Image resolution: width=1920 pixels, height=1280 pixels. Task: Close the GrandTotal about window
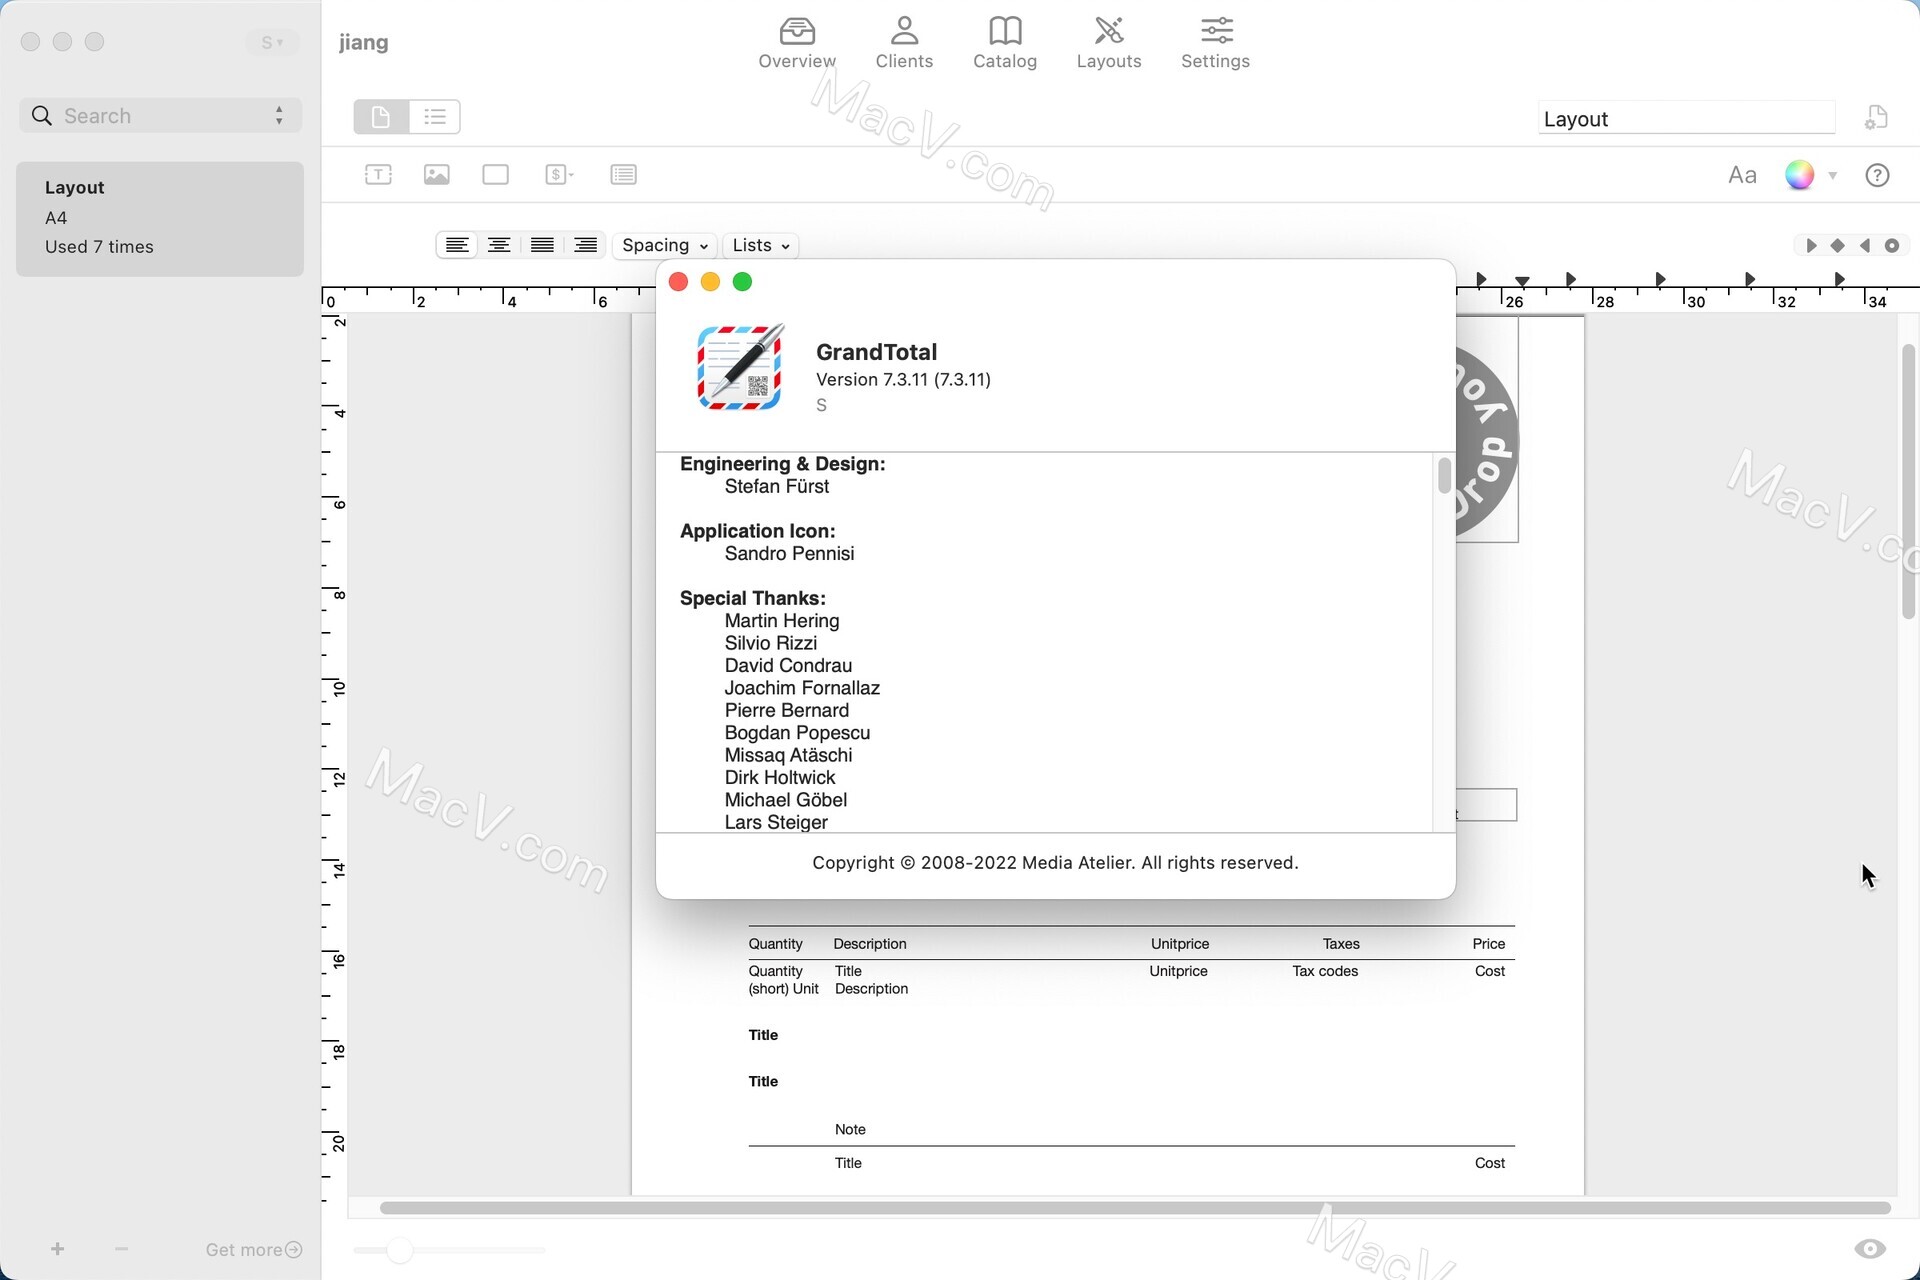click(678, 282)
